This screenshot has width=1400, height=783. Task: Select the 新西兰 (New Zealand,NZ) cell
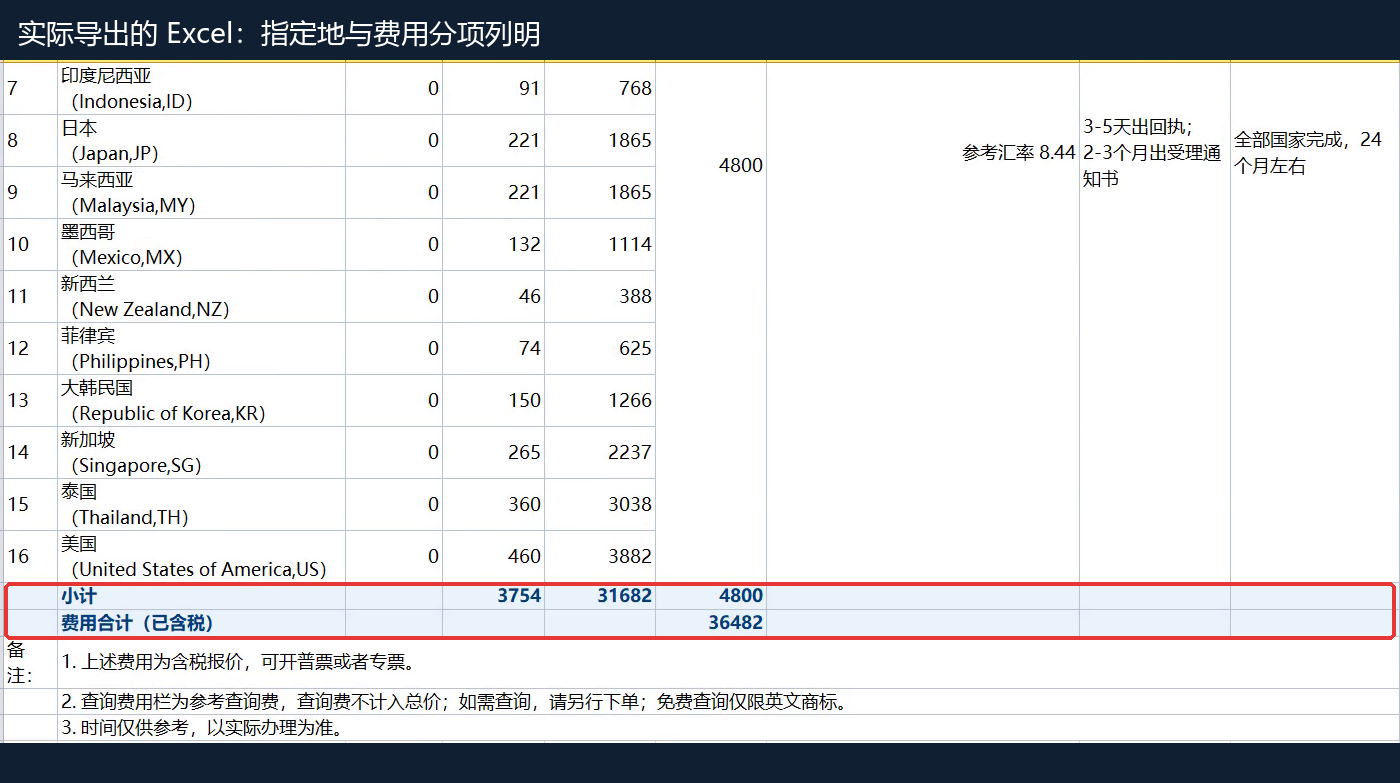[x=201, y=296]
